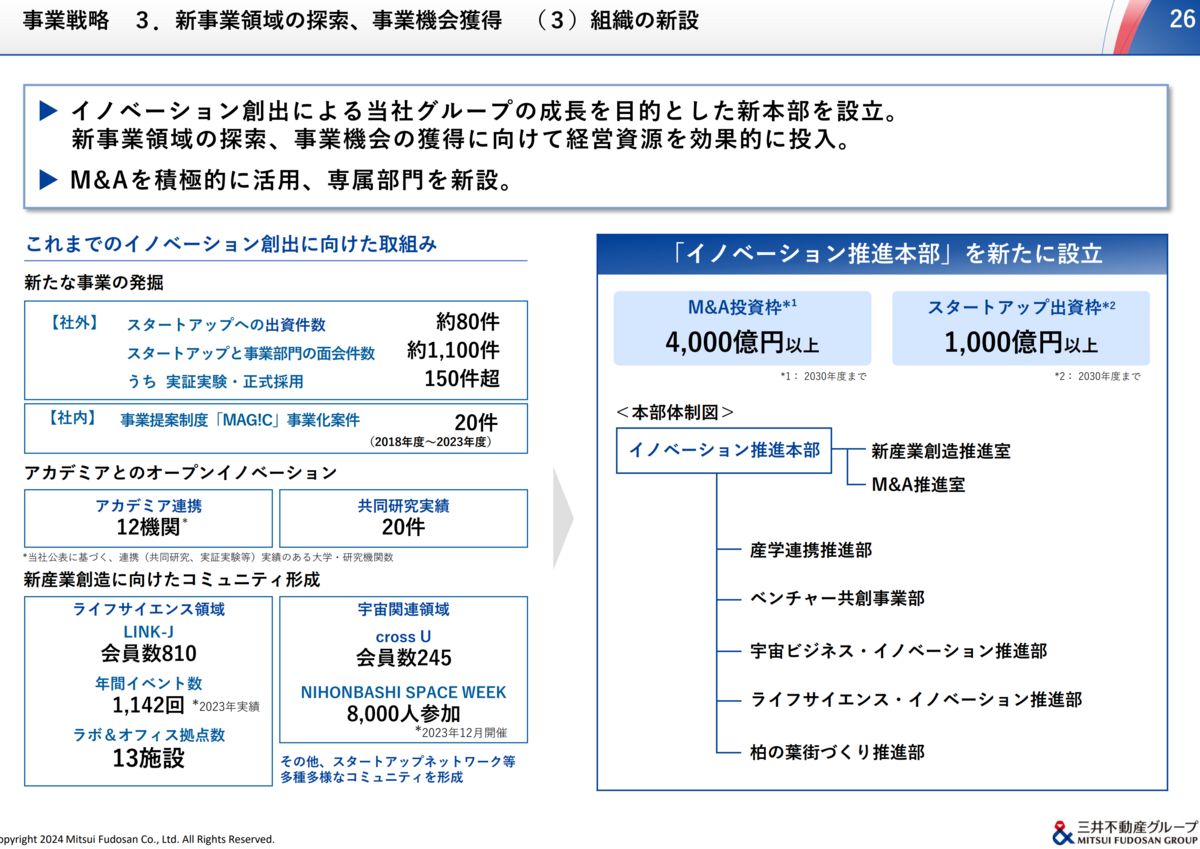Click the 150件超 value
The height and width of the screenshot is (849, 1200).
click(x=462, y=379)
